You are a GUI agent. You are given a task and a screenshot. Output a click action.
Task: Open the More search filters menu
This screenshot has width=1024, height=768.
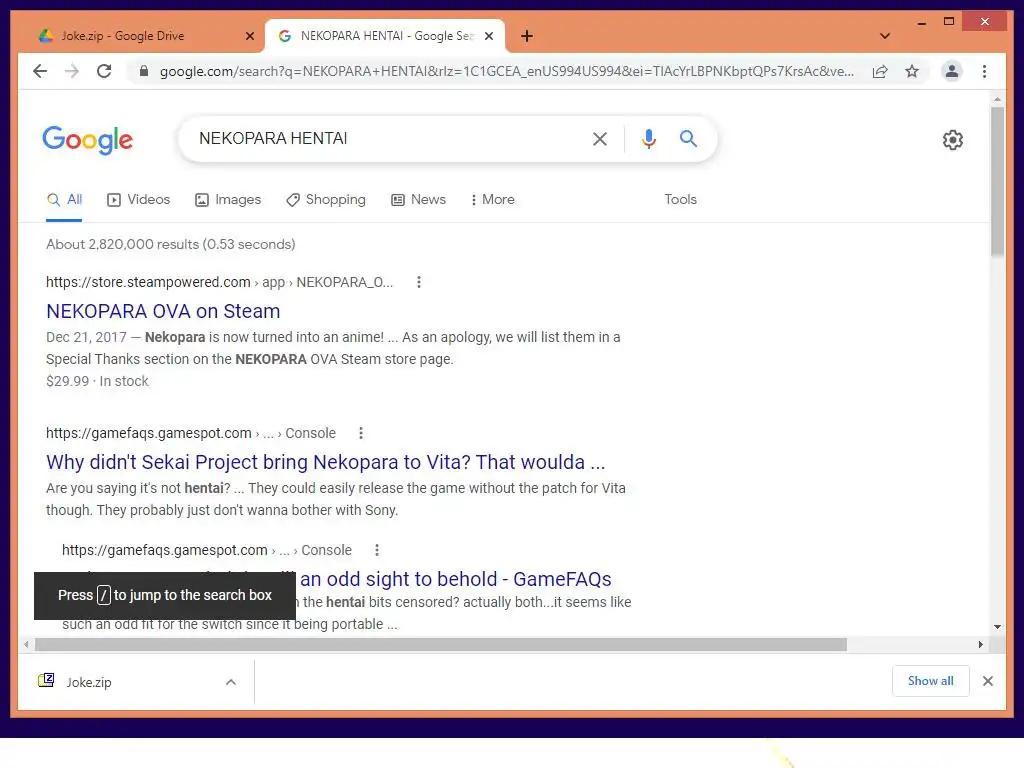(492, 200)
